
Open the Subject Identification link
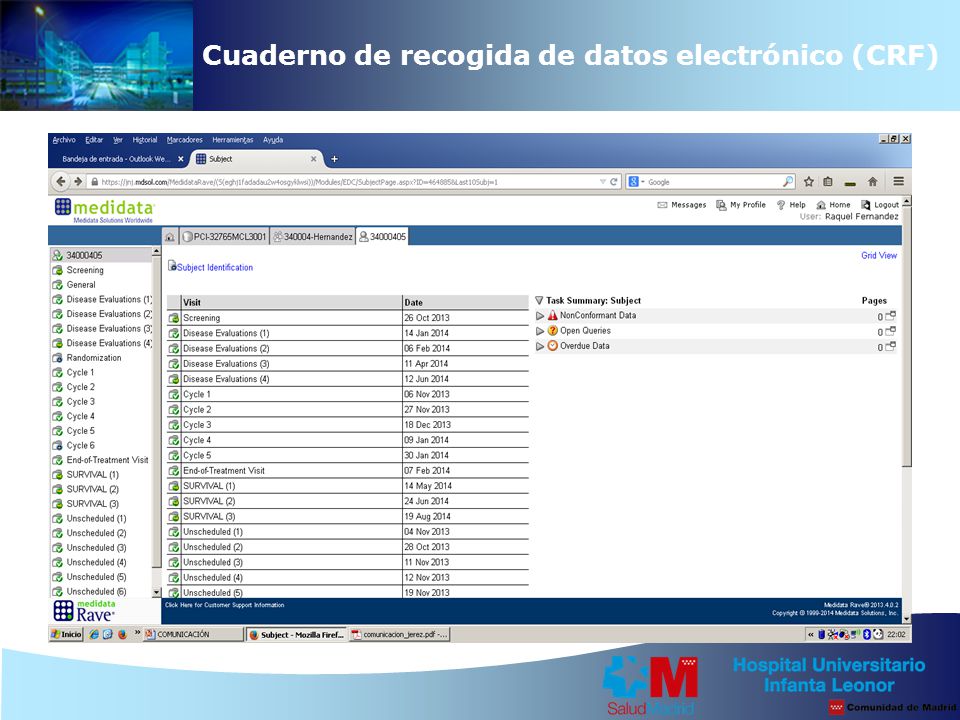coord(215,268)
